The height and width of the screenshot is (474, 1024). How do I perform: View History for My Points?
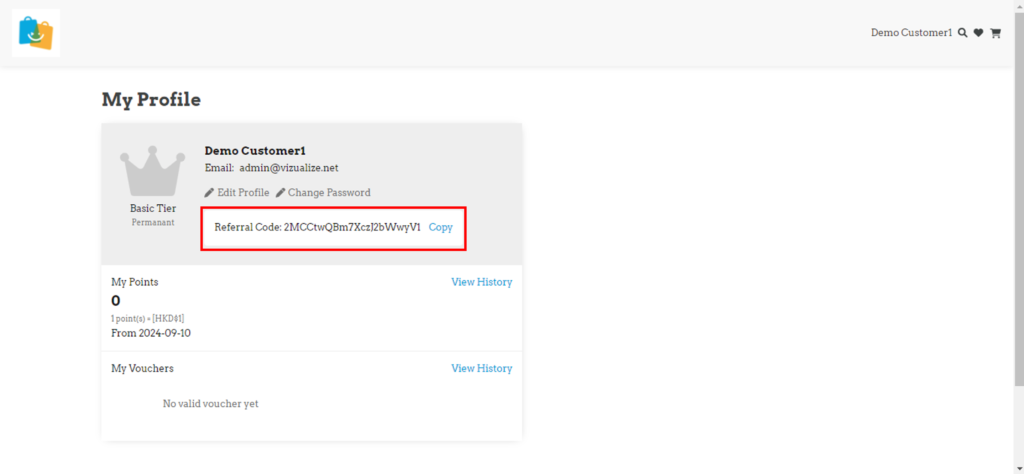tap(481, 282)
